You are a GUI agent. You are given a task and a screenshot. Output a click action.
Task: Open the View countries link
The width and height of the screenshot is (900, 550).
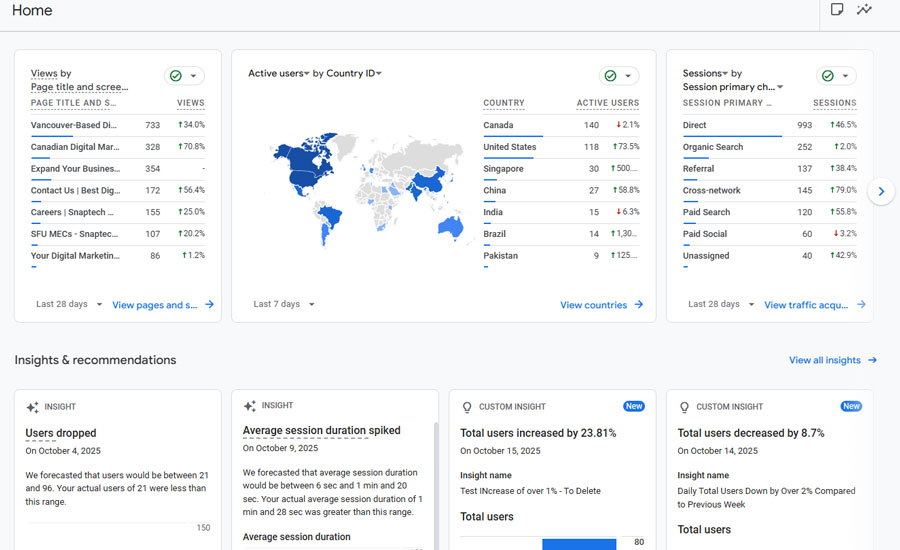tap(593, 305)
